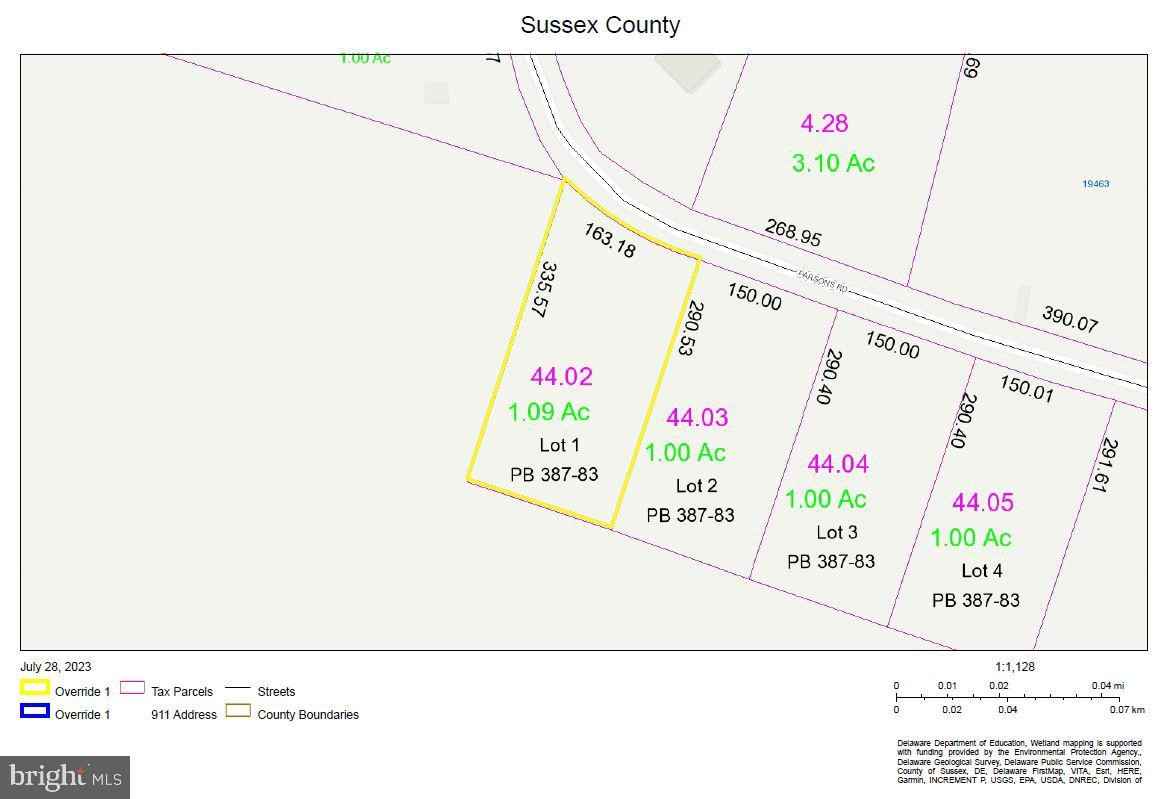
Task: Toggle the Tax Parcels layer label
Action: click(x=182, y=691)
